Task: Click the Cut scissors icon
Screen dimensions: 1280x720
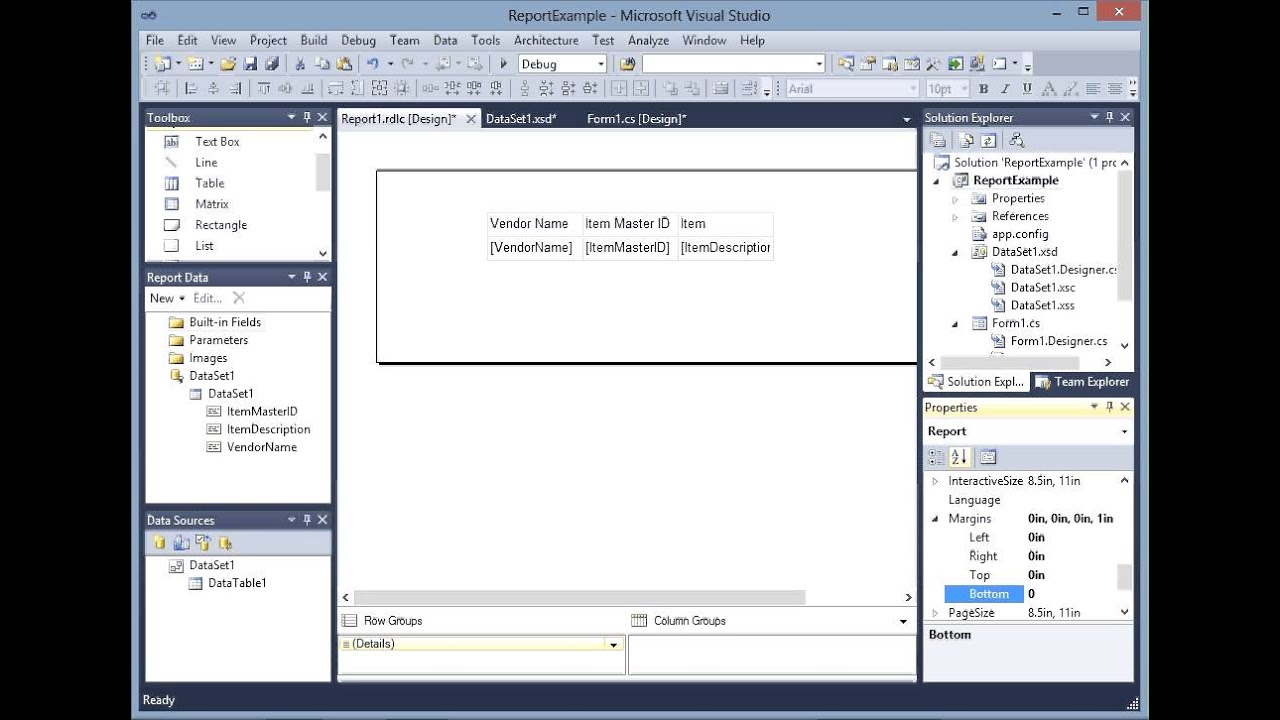Action: click(x=299, y=64)
